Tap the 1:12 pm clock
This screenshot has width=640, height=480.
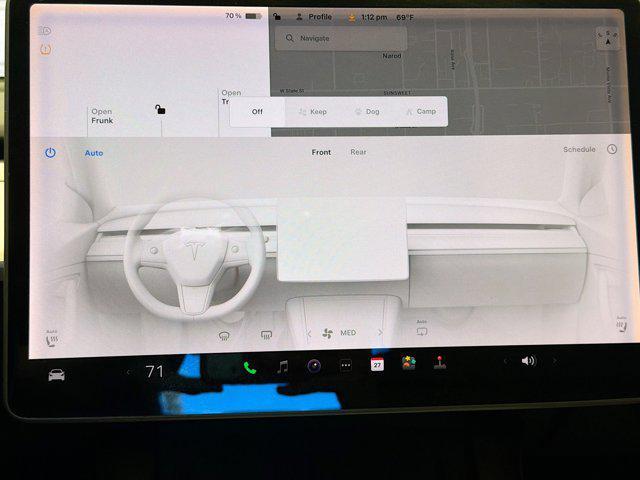(374, 18)
